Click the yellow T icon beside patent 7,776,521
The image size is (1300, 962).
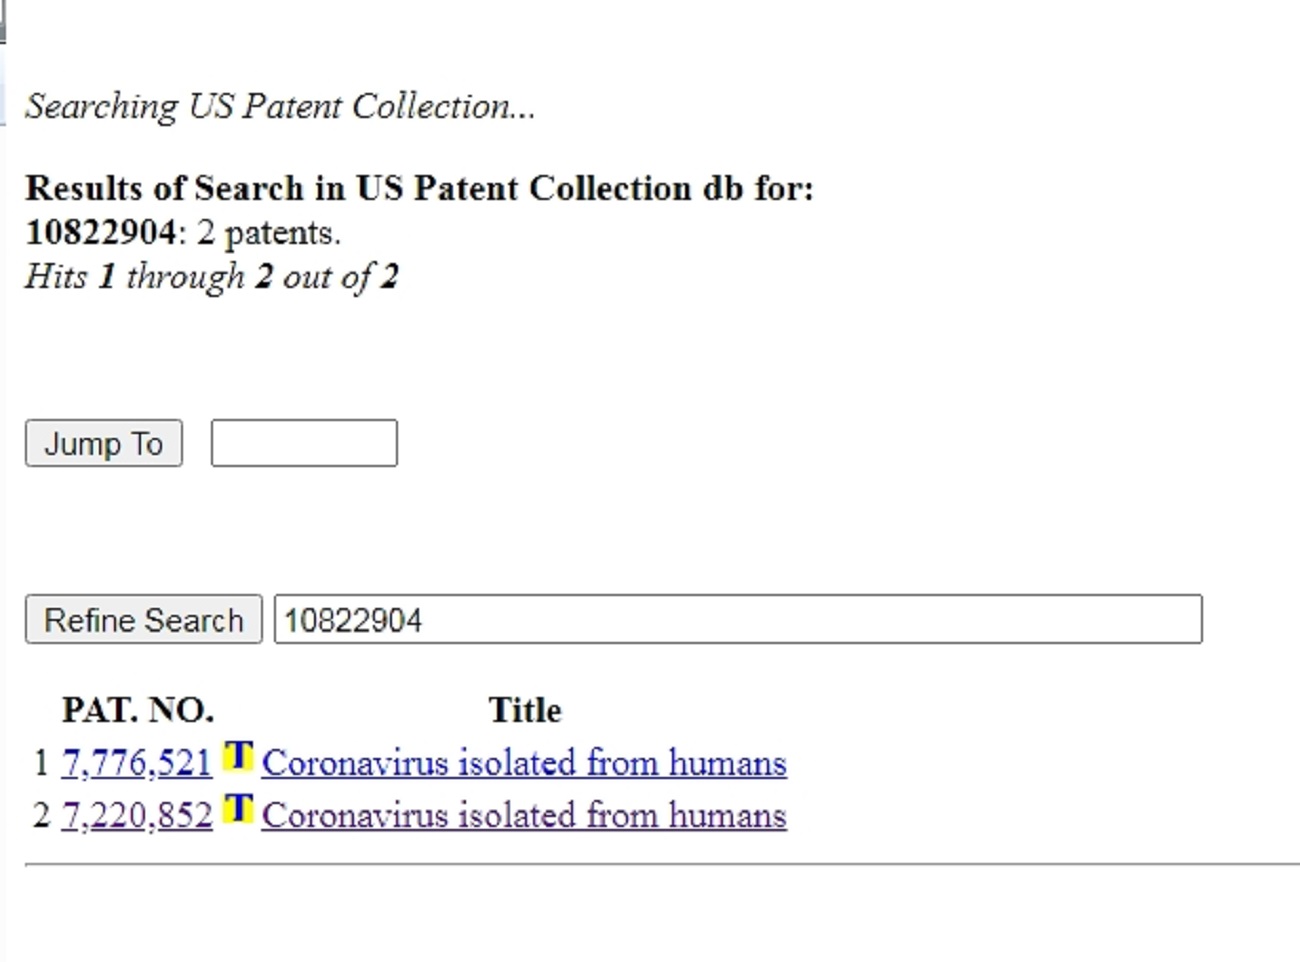tap(238, 756)
